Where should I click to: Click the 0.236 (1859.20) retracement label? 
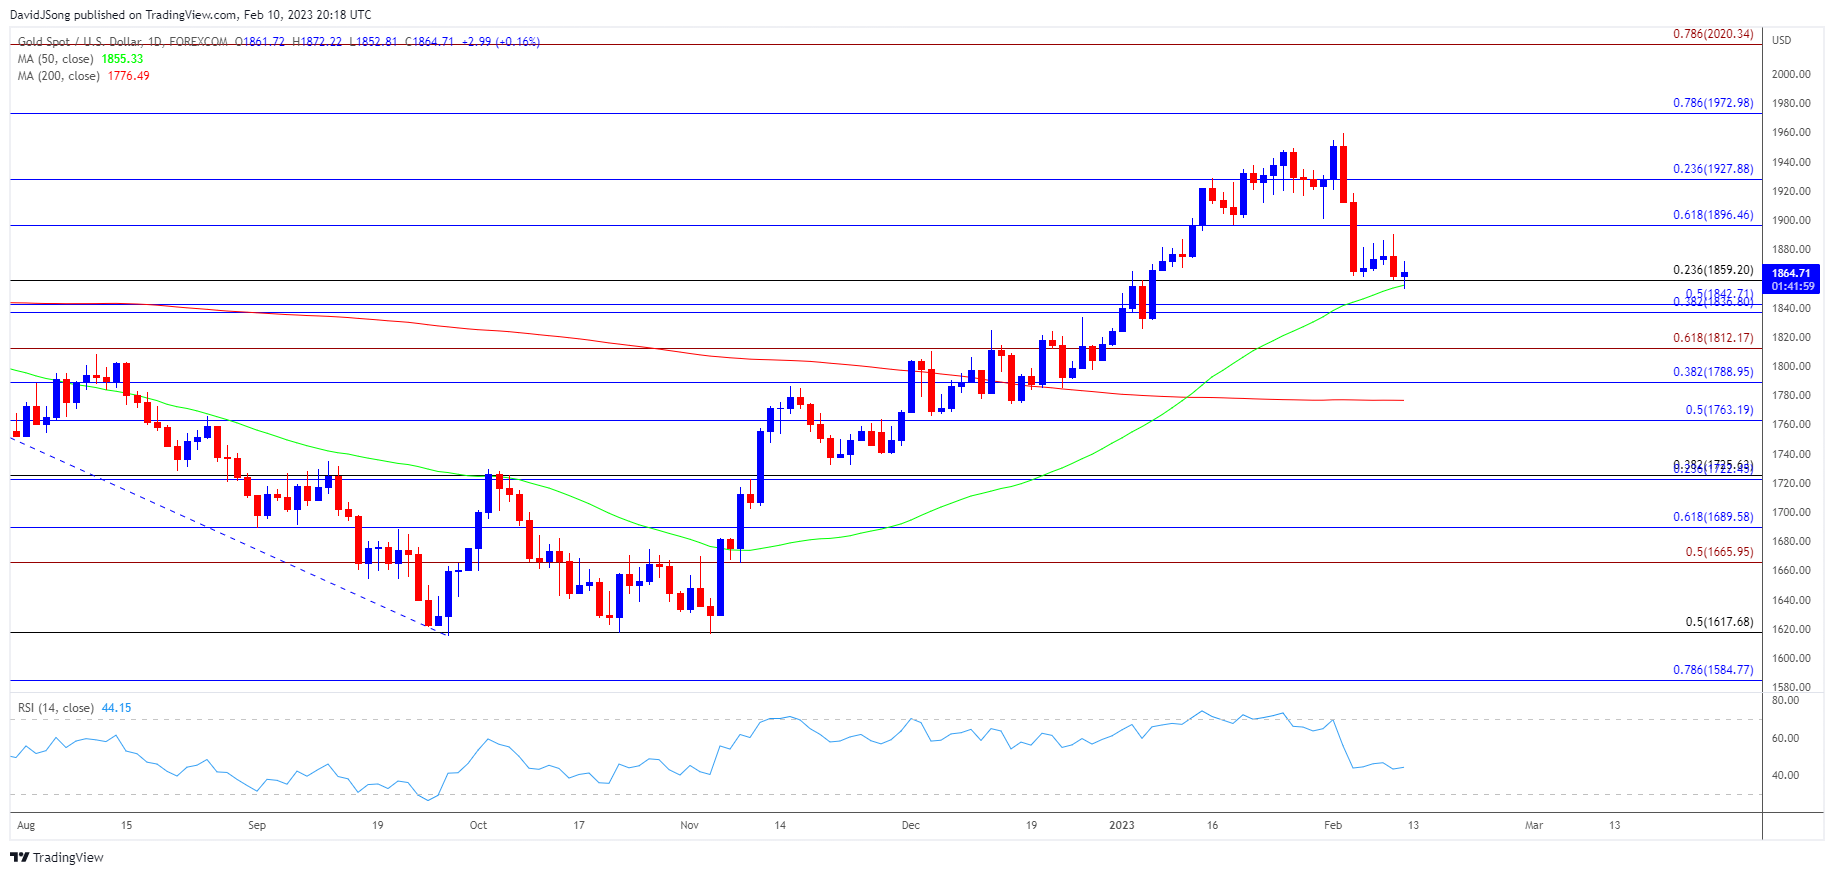tap(1712, 270)
